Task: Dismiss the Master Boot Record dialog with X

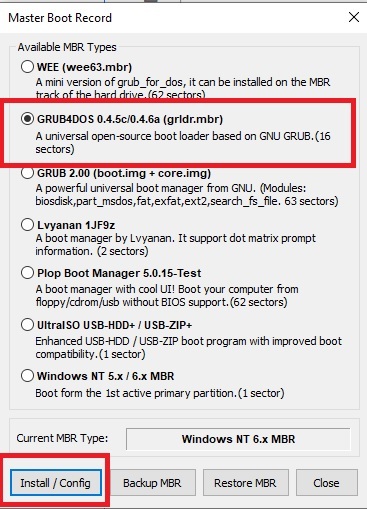Action: click(354, 17)
